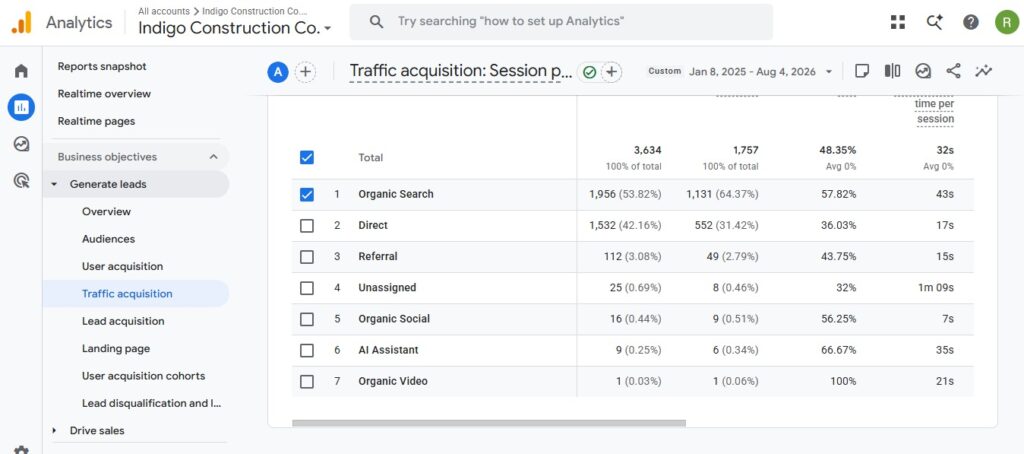Expand the Drive sales group
The width and height of the screenshot is (1024, 454).
[54, 430]
